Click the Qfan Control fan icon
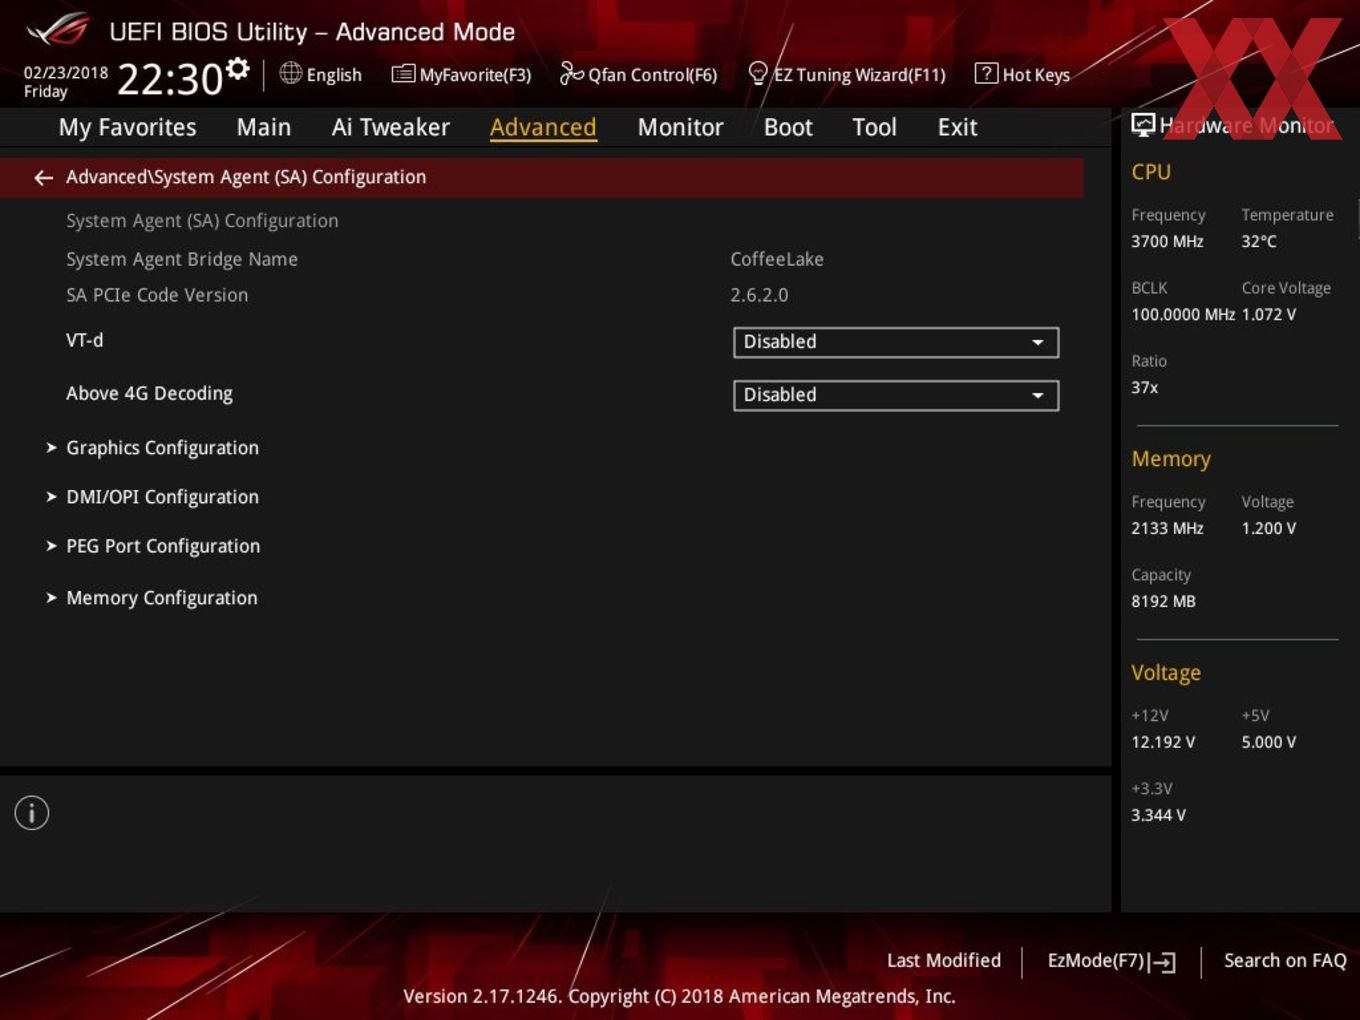This screenshot has width=1360, height=1020. tap(571, 73)
